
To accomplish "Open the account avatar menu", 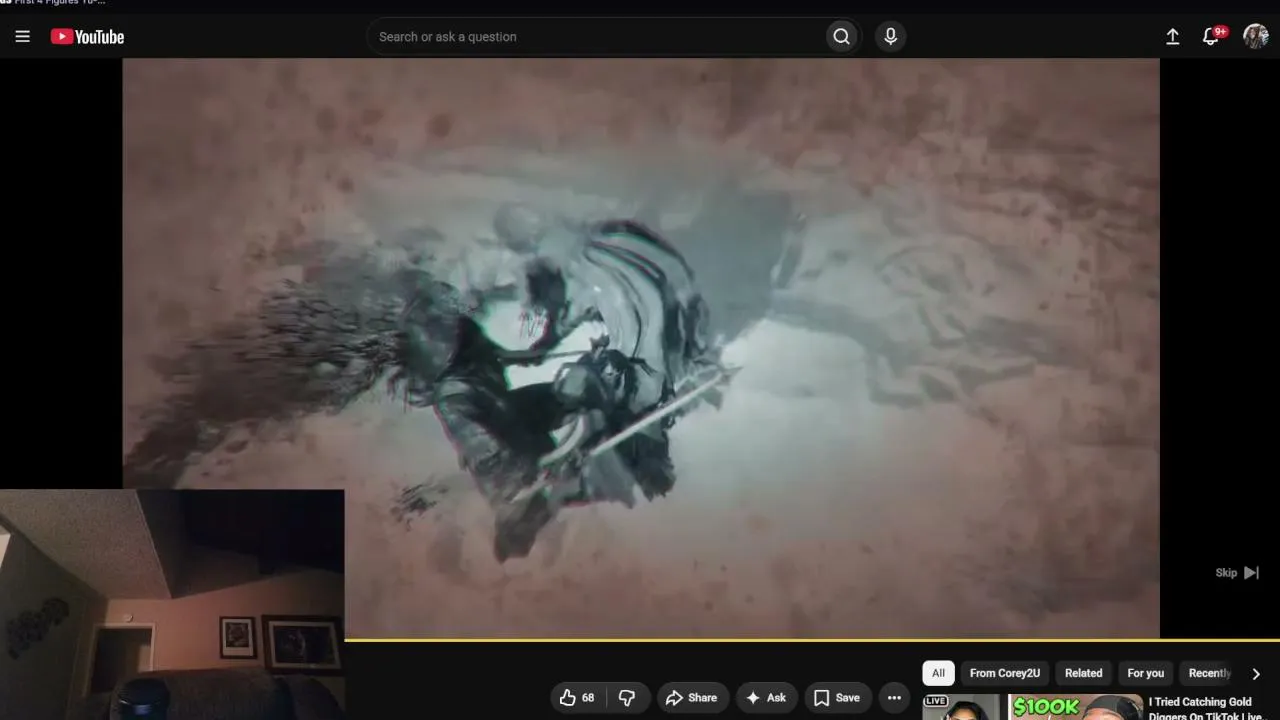I will pos(1256,37).
